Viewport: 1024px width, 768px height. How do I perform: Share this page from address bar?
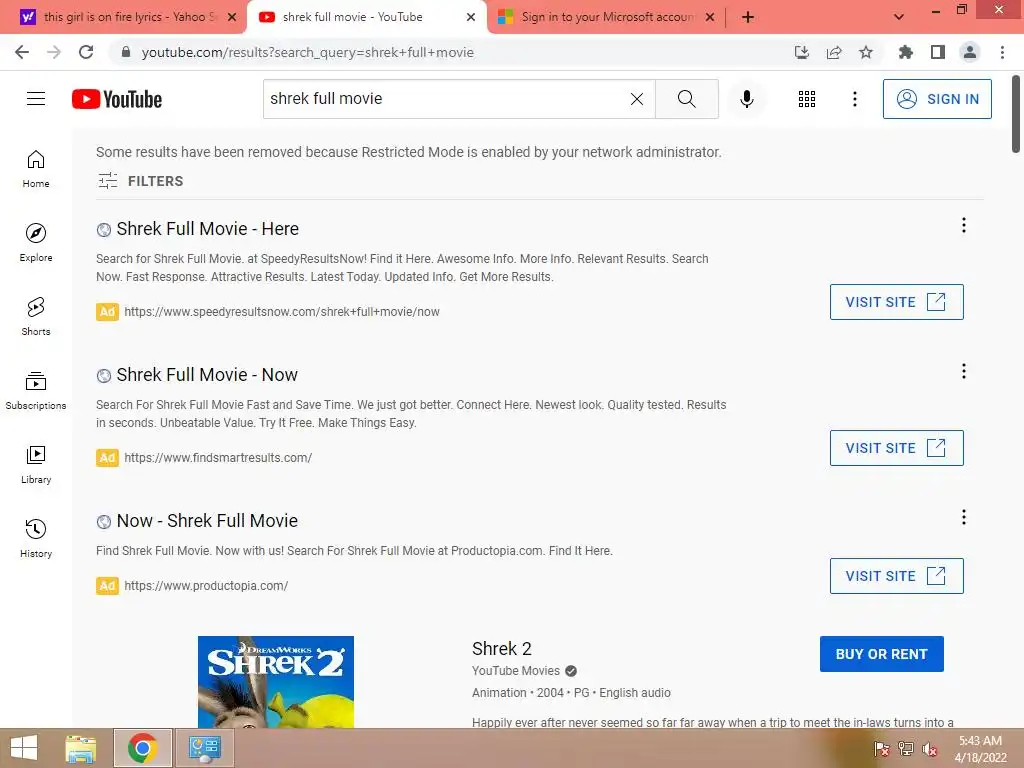pyautogui.click(x=834, y=52)
